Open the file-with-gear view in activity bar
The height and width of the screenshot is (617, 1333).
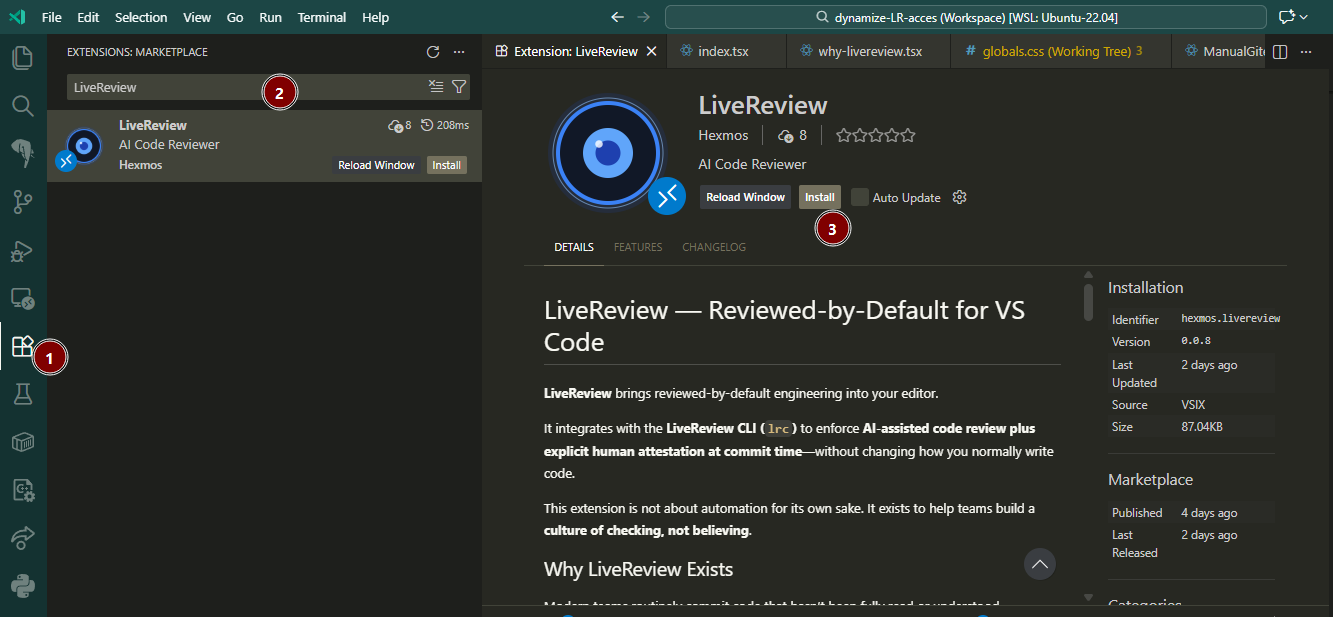[22, 490]
